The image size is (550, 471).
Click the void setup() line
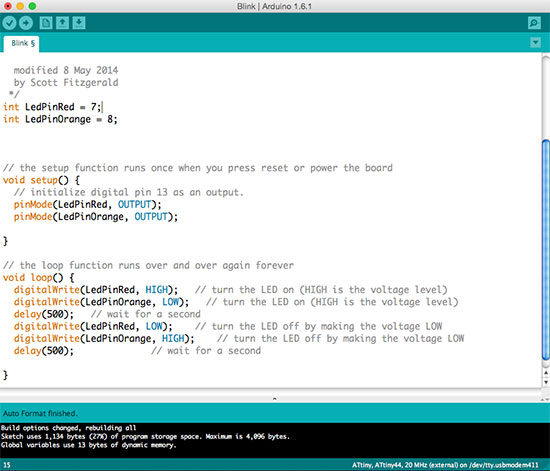pos(41,180)
